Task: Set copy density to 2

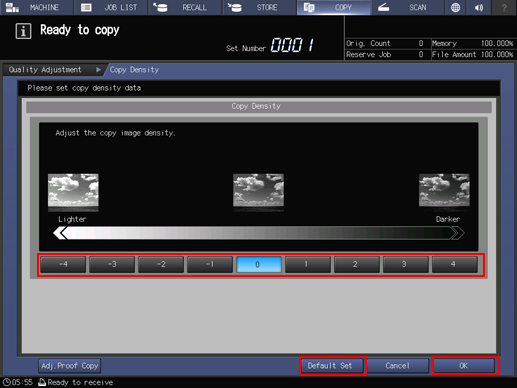Action: (x=357, y=264)
